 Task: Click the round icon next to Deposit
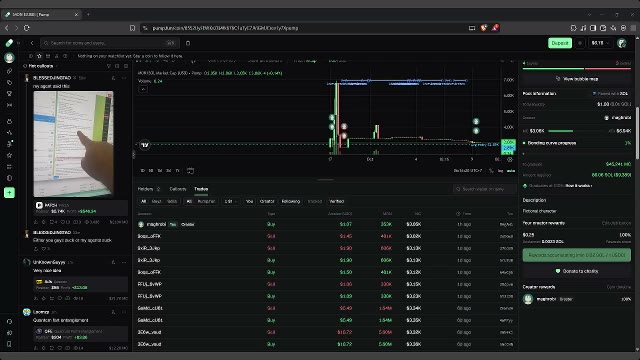580,43
